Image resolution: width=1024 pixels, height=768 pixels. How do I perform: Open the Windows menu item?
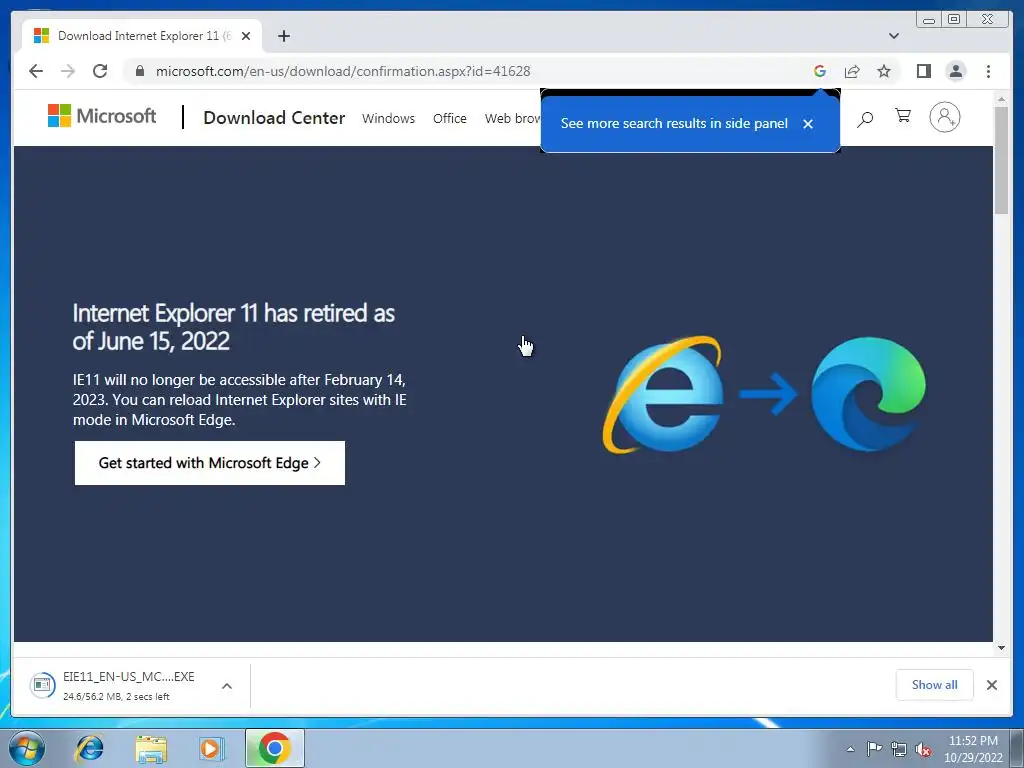pyautogui.click(x=389, y=118)
